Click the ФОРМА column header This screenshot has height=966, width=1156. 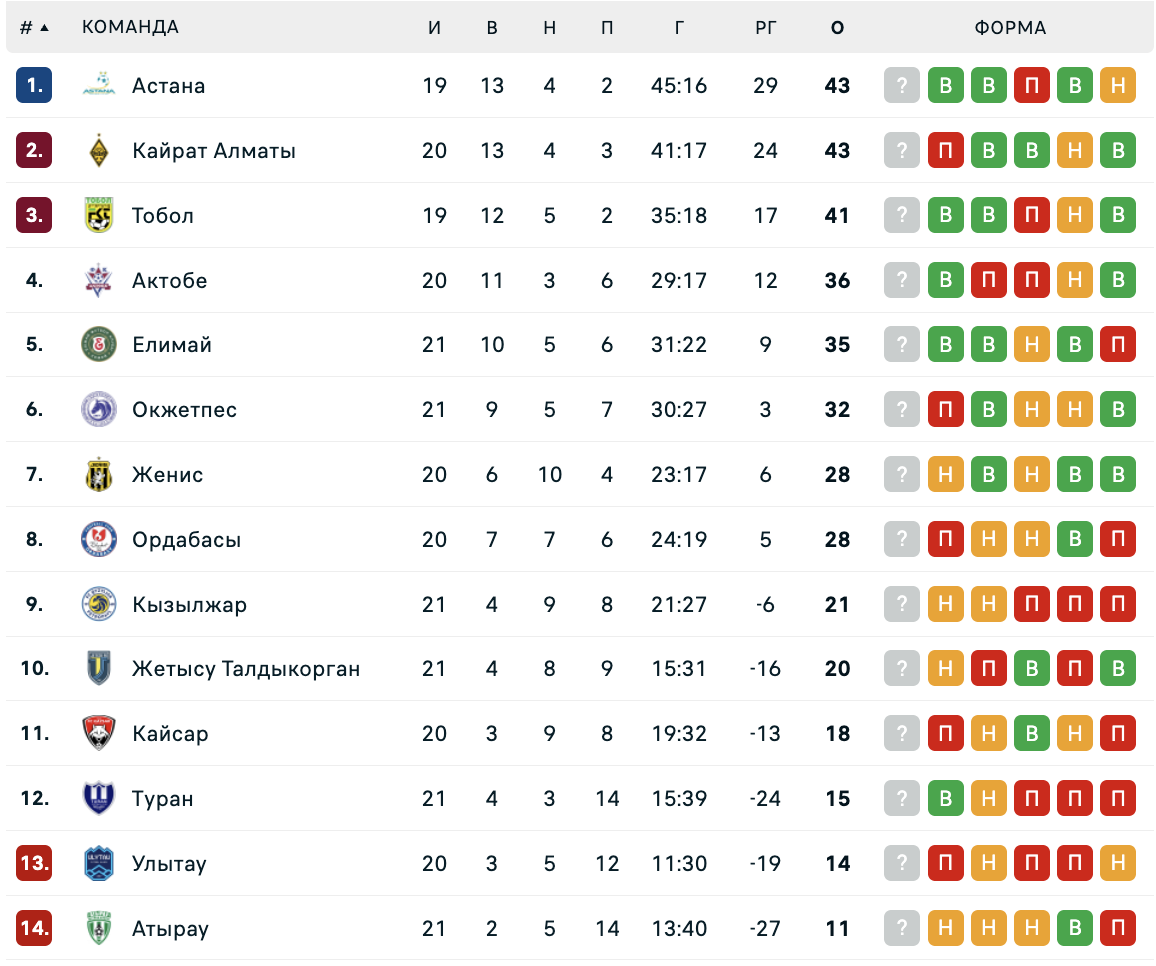(1010, 27)
